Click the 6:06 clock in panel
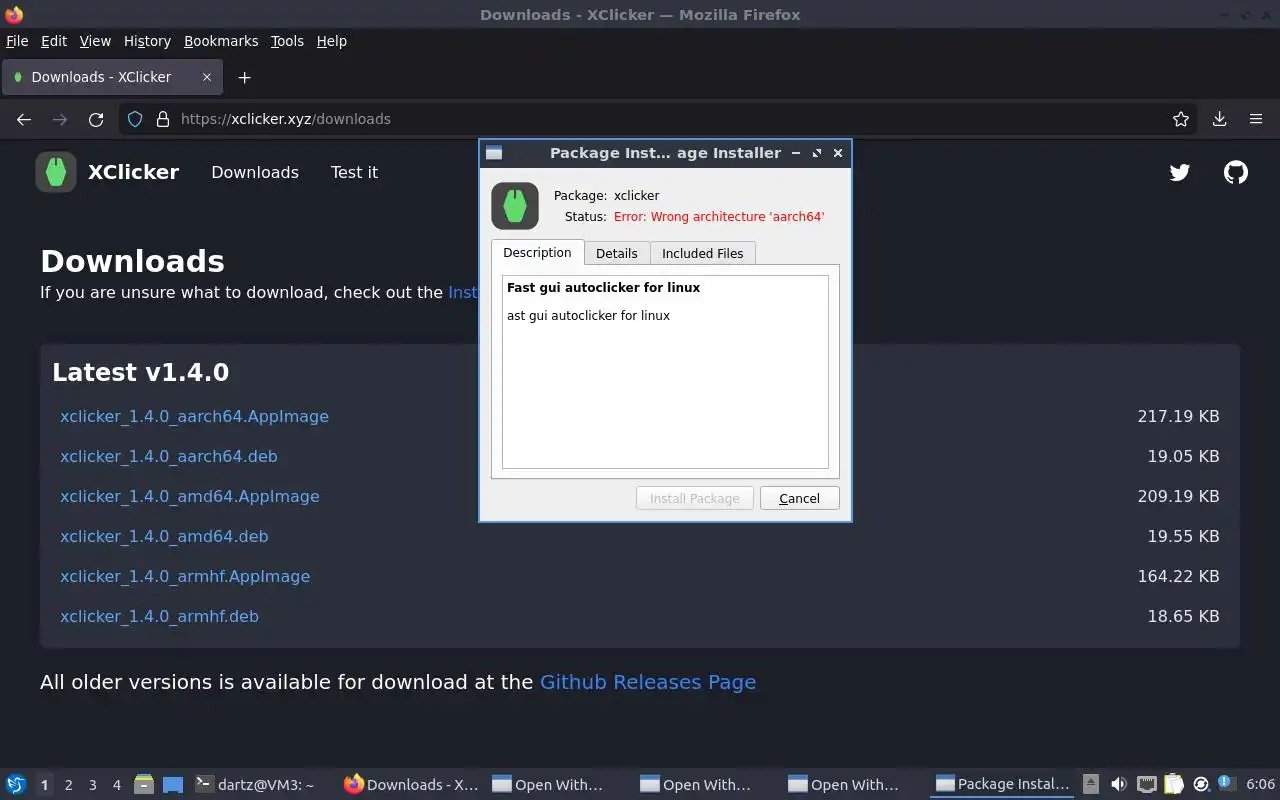Screen dimensions: 1280x800 point(1260,785)
